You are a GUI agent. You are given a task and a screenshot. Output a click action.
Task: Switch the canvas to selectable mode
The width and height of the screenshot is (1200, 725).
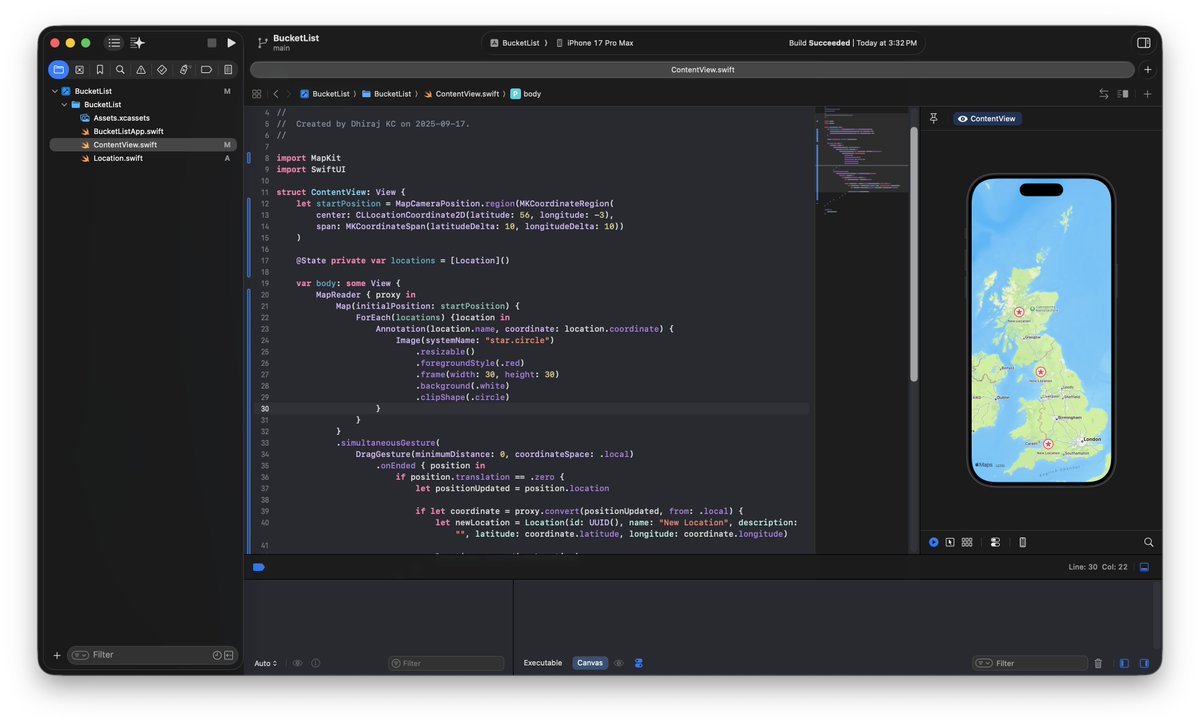coord(950,542)
